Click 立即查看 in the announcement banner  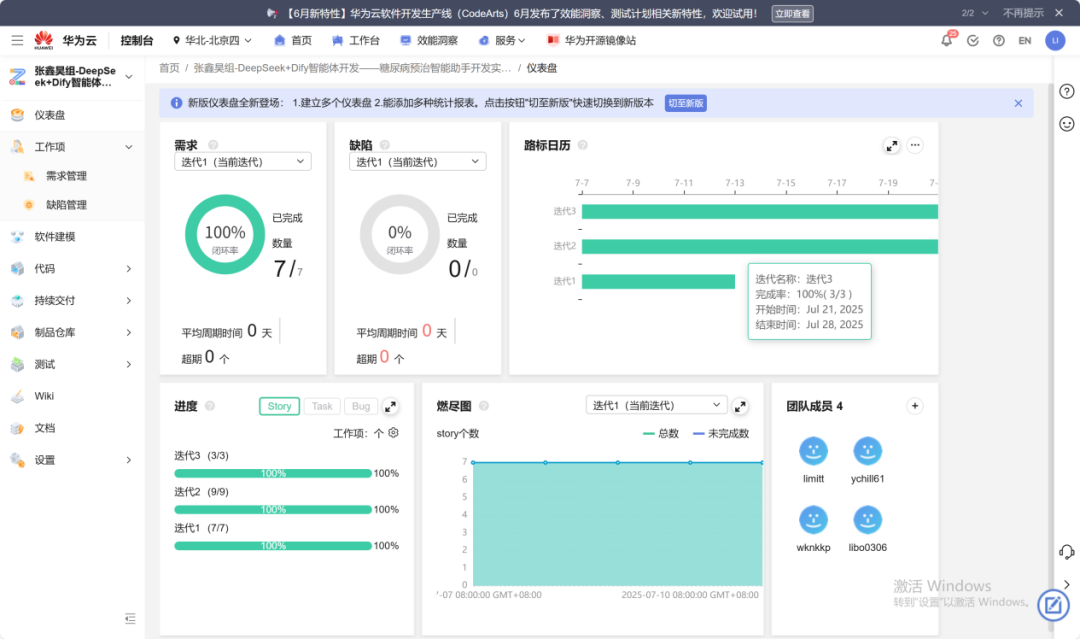point(792,13)
